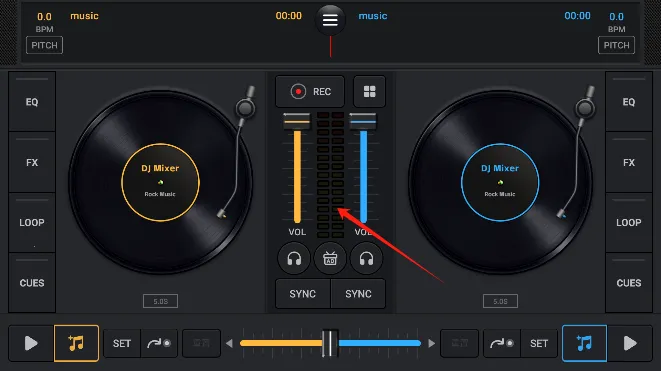Click the orange left volume fader
This screenshot has width=661, height=371.
click(297, 121)
